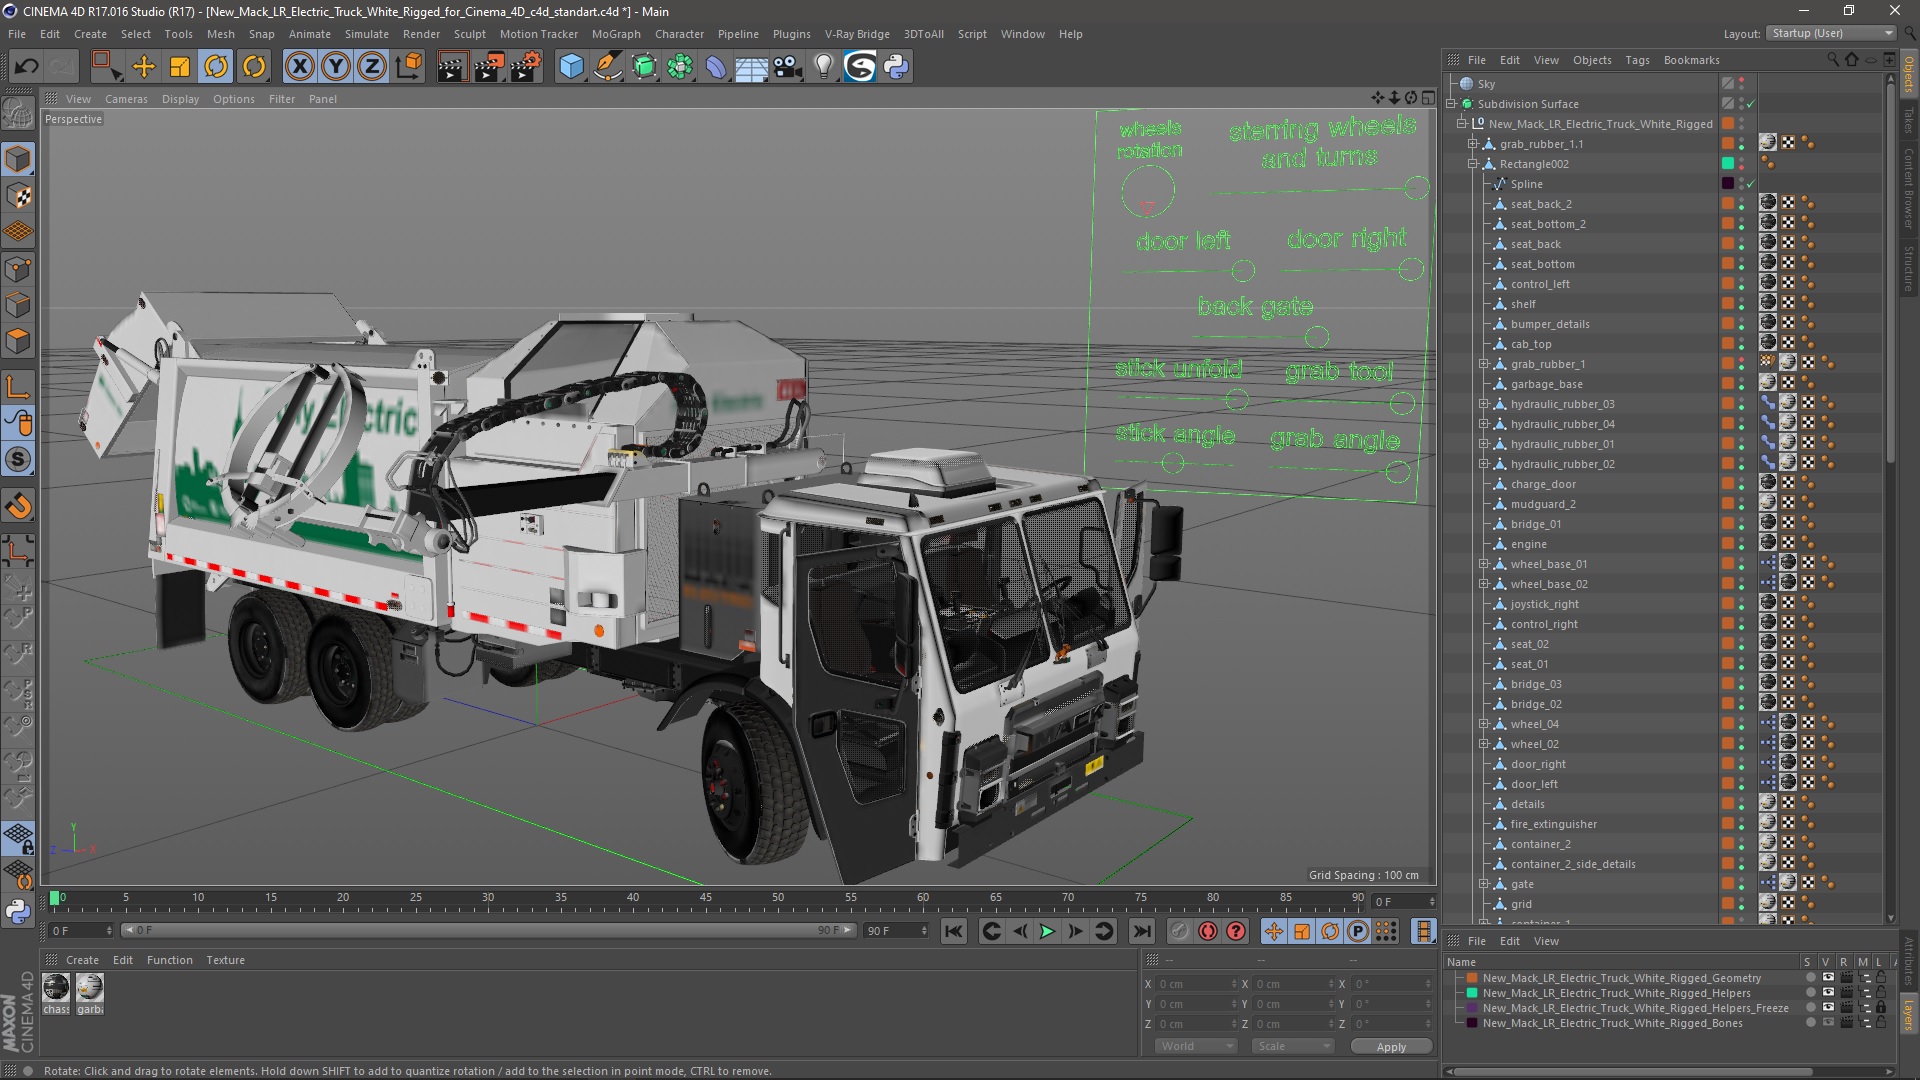Open the Bookmarks menu in Object Manager
Image resolution: width=1920 pixels, height=1080 pixels.
click(1691, 60)
